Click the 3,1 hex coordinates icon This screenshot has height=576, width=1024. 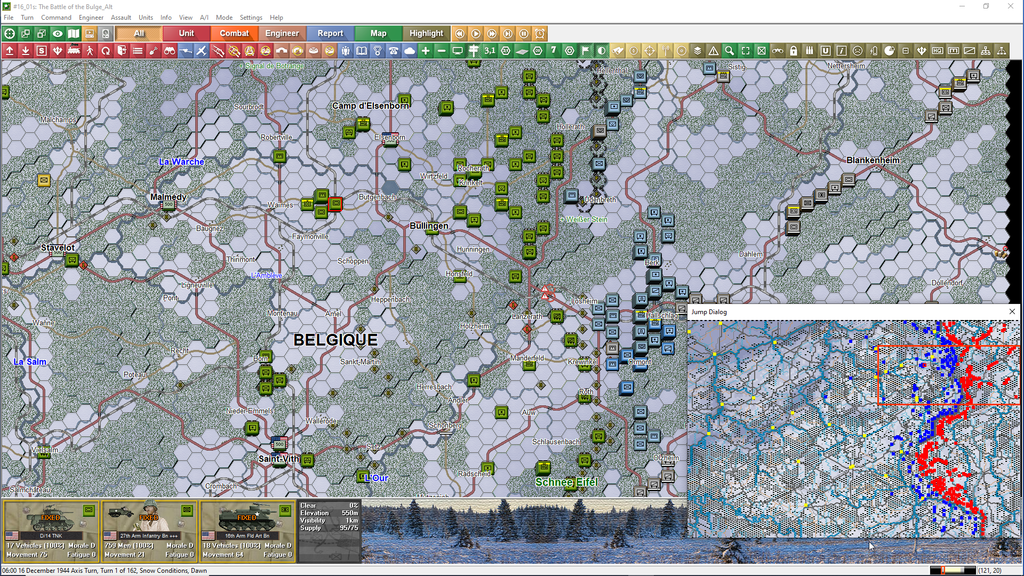coord(489,50)
